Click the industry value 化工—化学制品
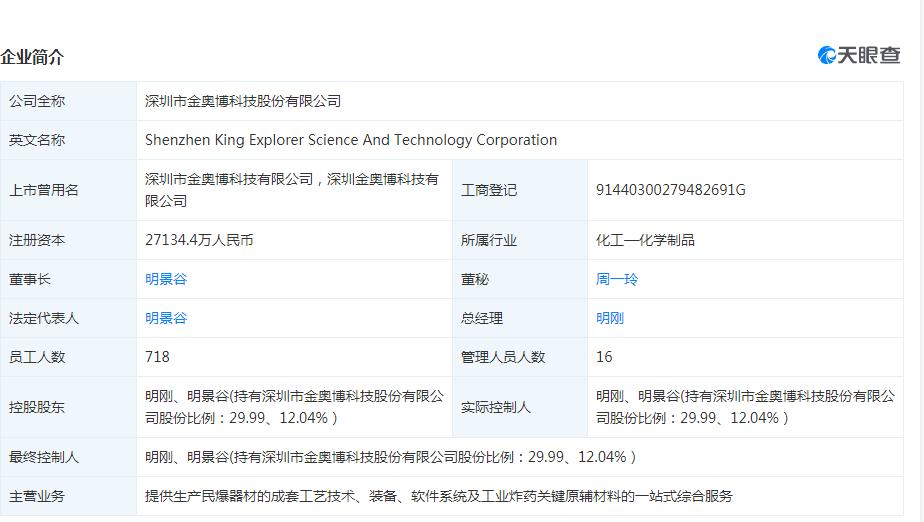Screen dimensions: 924x522 [645, 240]
